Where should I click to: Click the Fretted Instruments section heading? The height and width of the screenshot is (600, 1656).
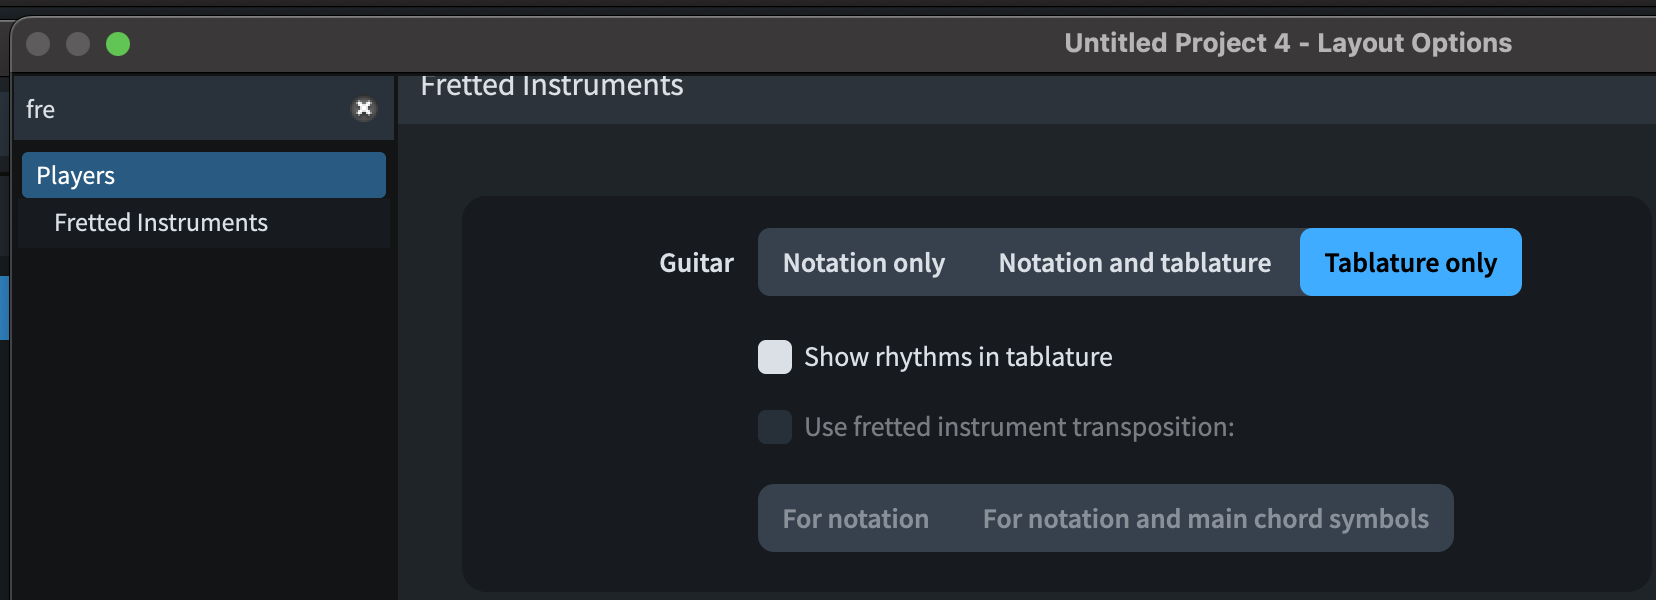click(552, 86)
